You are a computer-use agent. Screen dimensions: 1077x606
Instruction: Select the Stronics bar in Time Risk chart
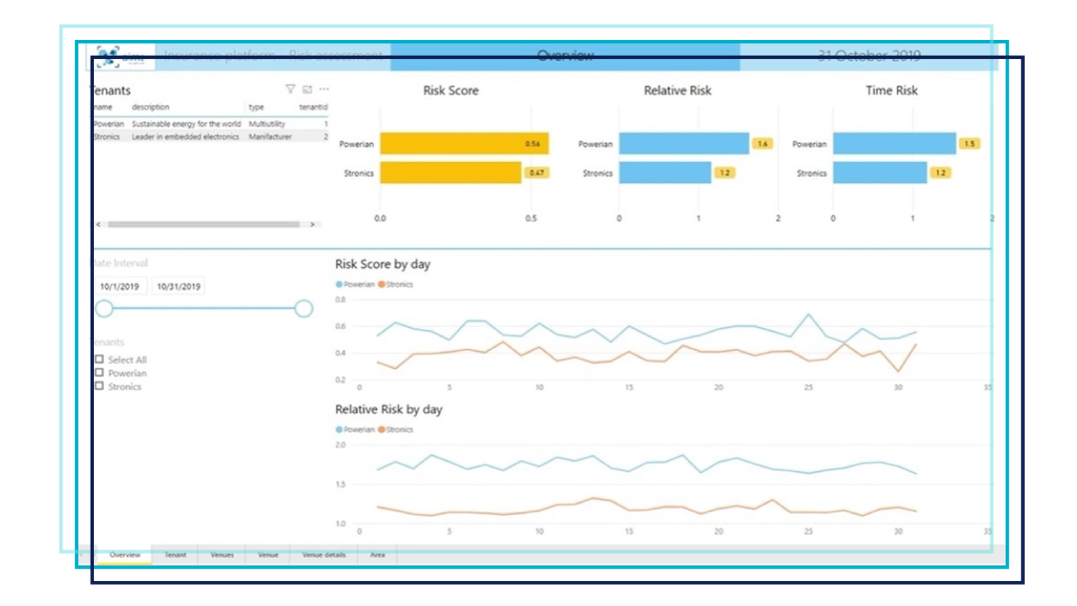(879, 173)
